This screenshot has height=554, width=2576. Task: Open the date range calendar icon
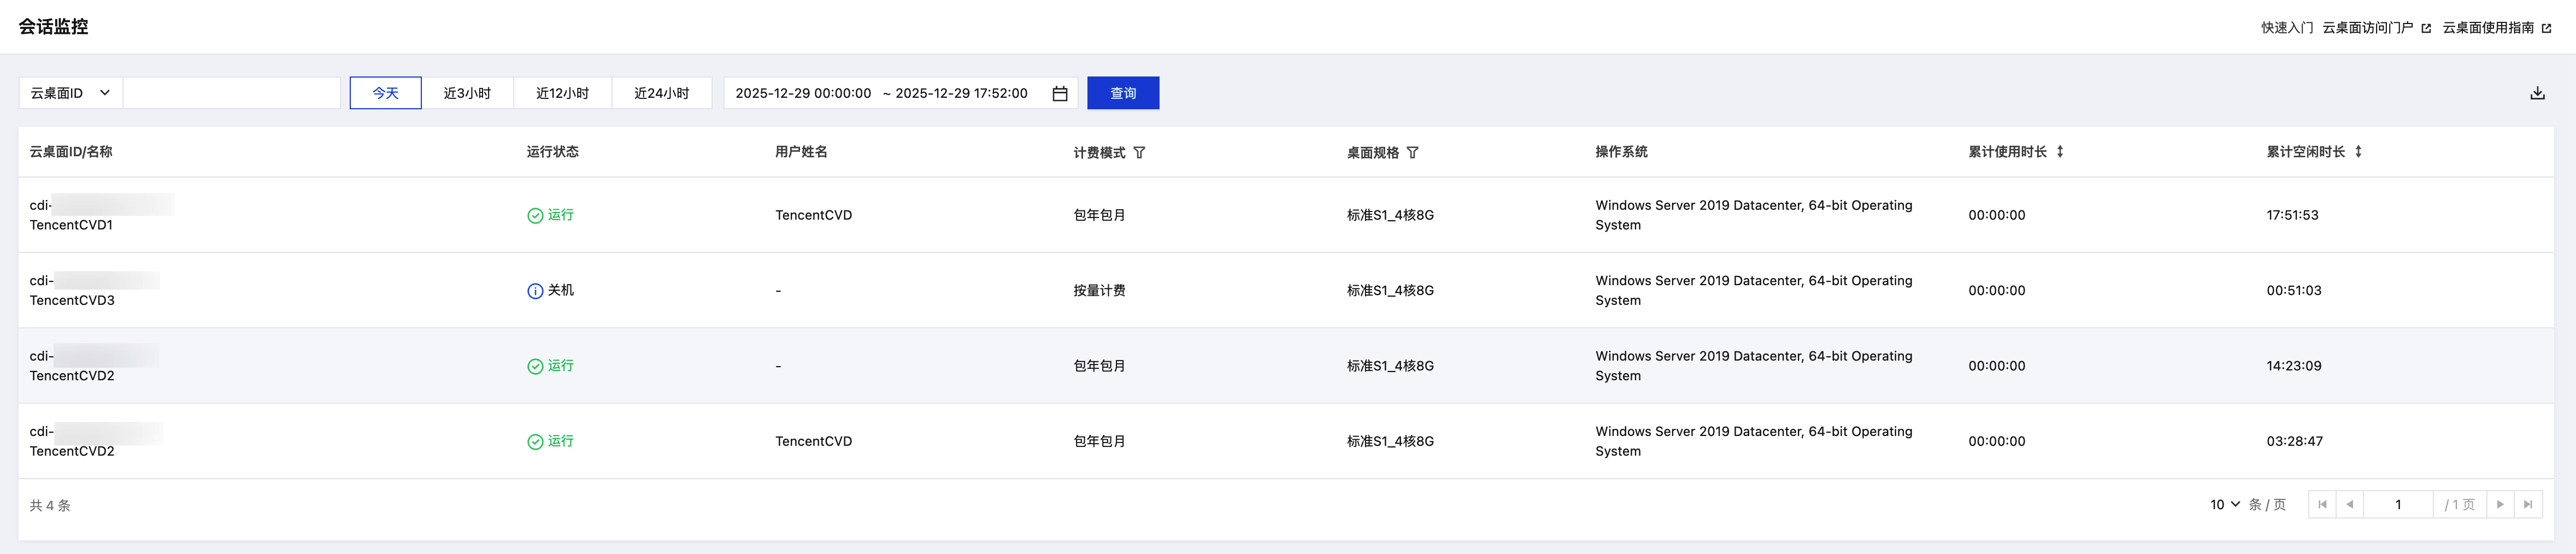(x=1060, y=93)
